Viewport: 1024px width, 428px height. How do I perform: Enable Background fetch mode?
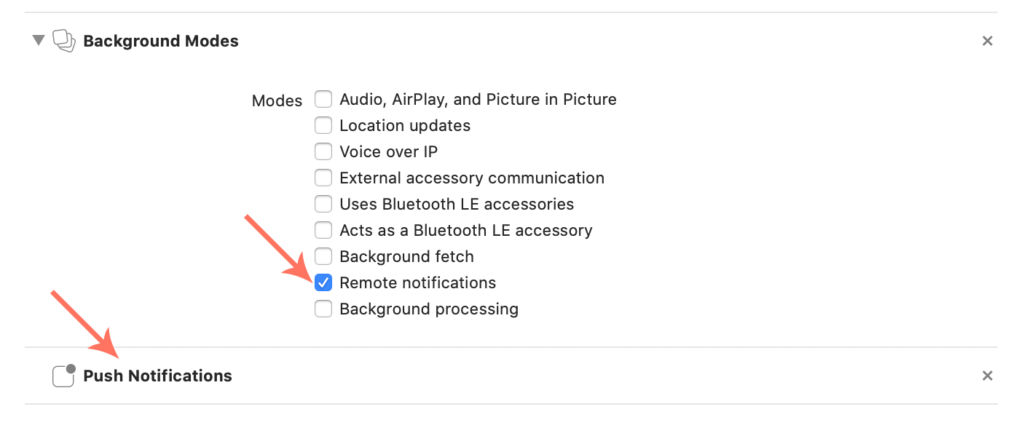[323, 256]
